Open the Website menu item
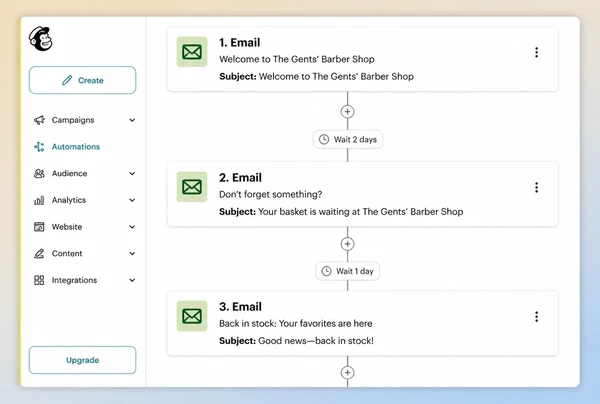The image size is (600, 404). [84, 227]
